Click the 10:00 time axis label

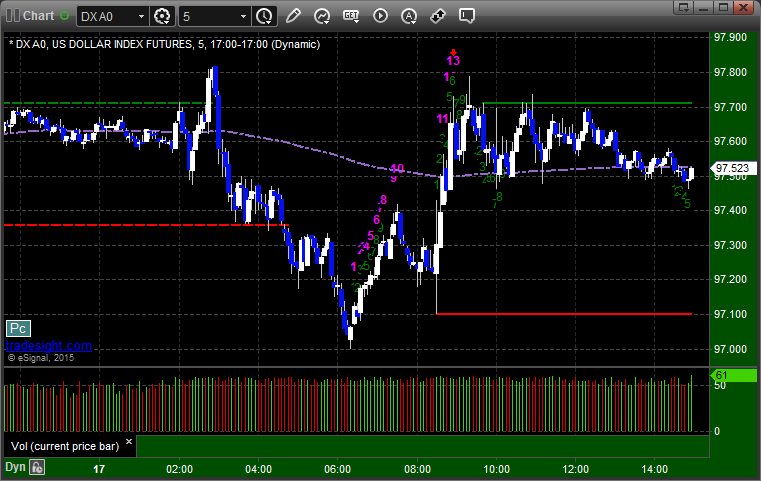pos(496,469)
